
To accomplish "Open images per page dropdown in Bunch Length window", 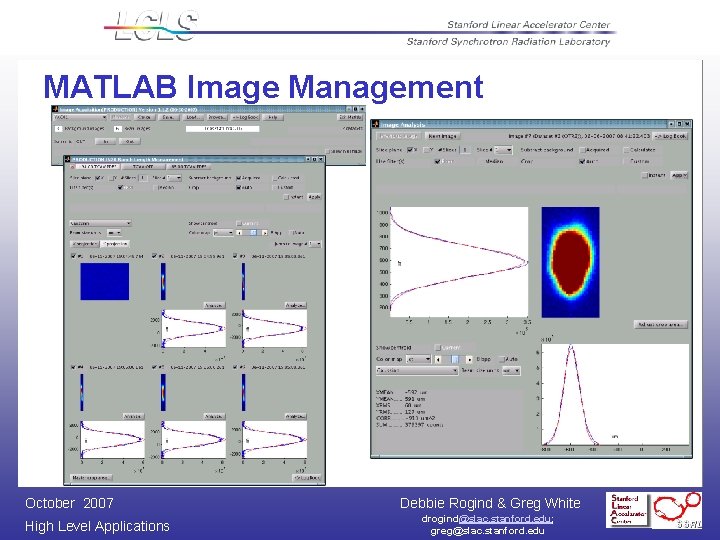I will [315, 244].
